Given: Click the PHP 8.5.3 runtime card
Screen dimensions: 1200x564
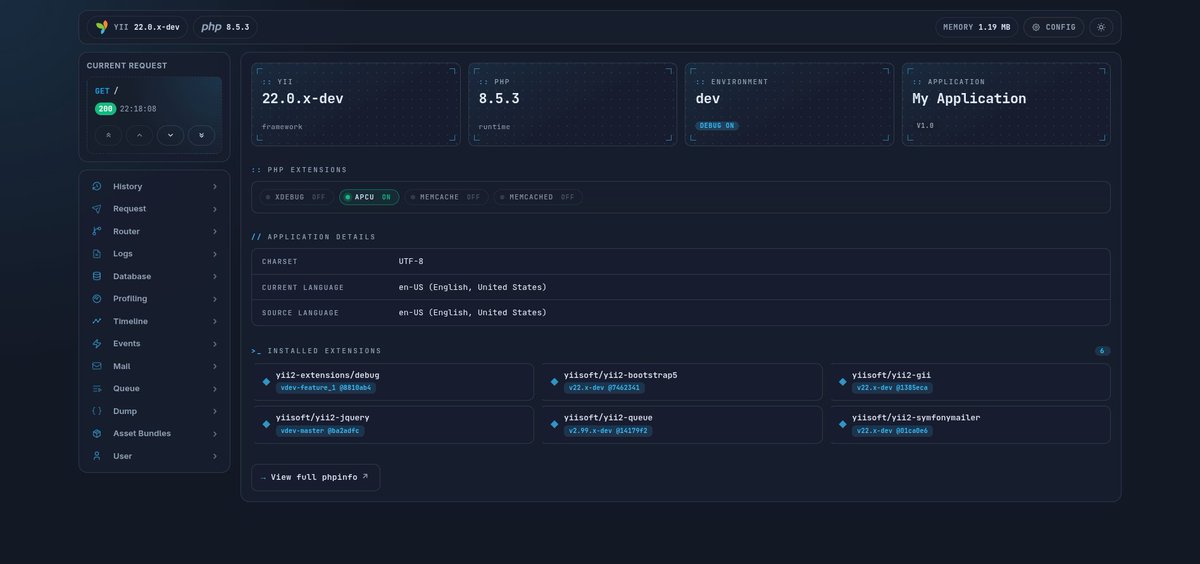Looking at the screenshot, I should tap(572, 104).
